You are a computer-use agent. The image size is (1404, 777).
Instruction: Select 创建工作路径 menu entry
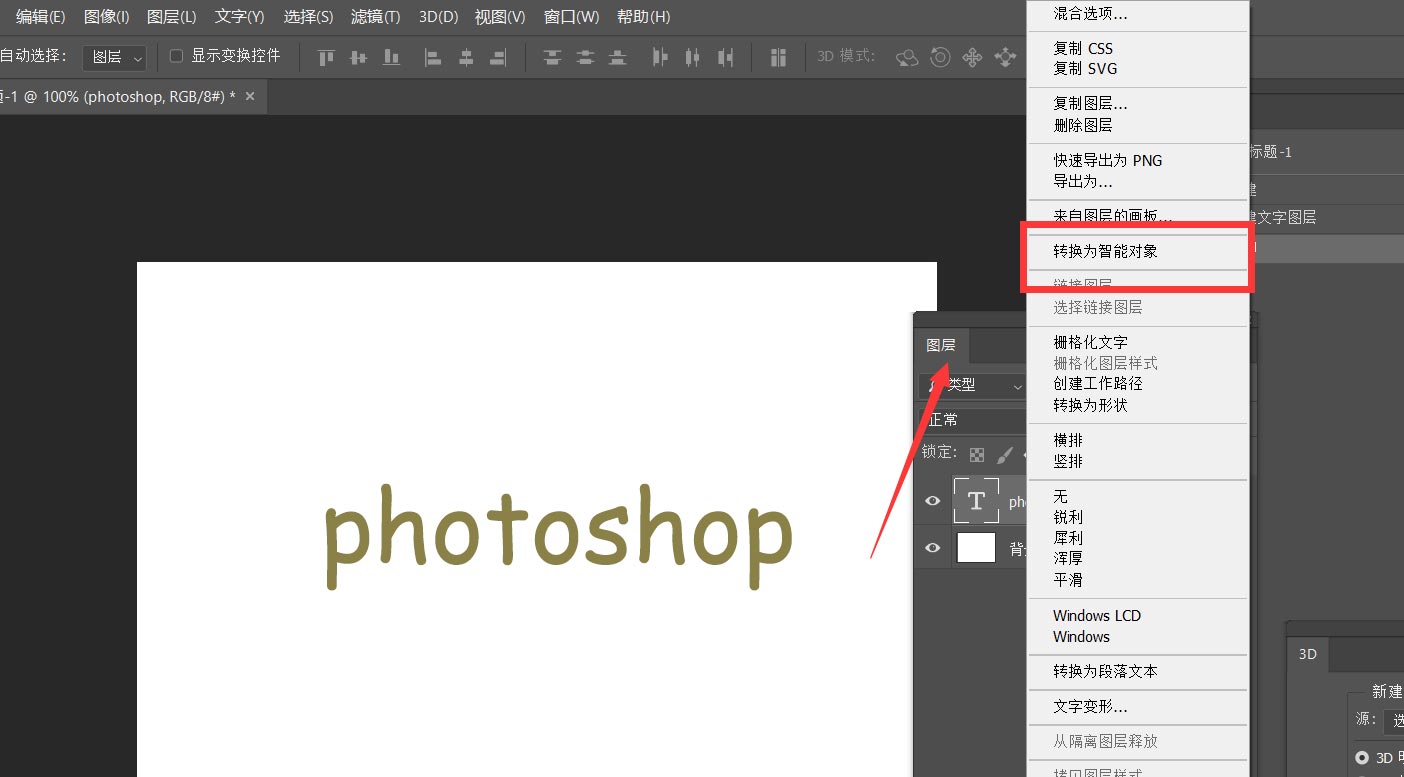[x=1138, y=383]
